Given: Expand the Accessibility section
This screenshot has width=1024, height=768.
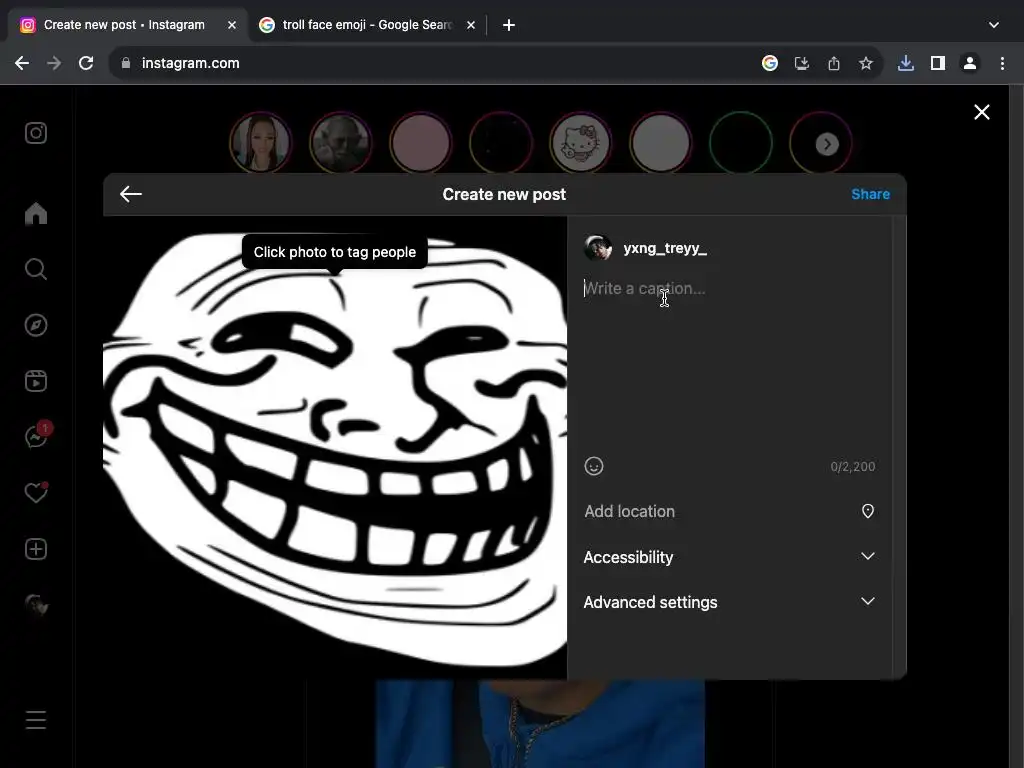Looking at the screenshot, I should 729,557.
